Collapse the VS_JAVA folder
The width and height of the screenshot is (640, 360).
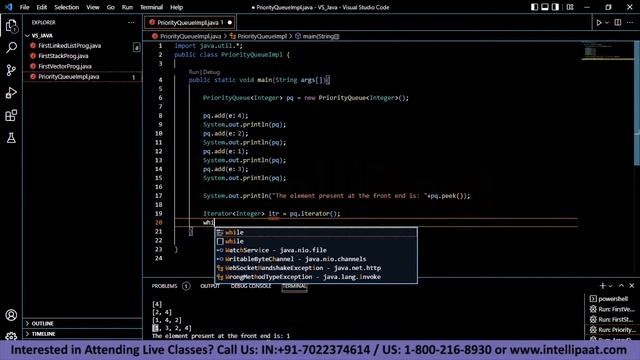[x=82, y=36]
